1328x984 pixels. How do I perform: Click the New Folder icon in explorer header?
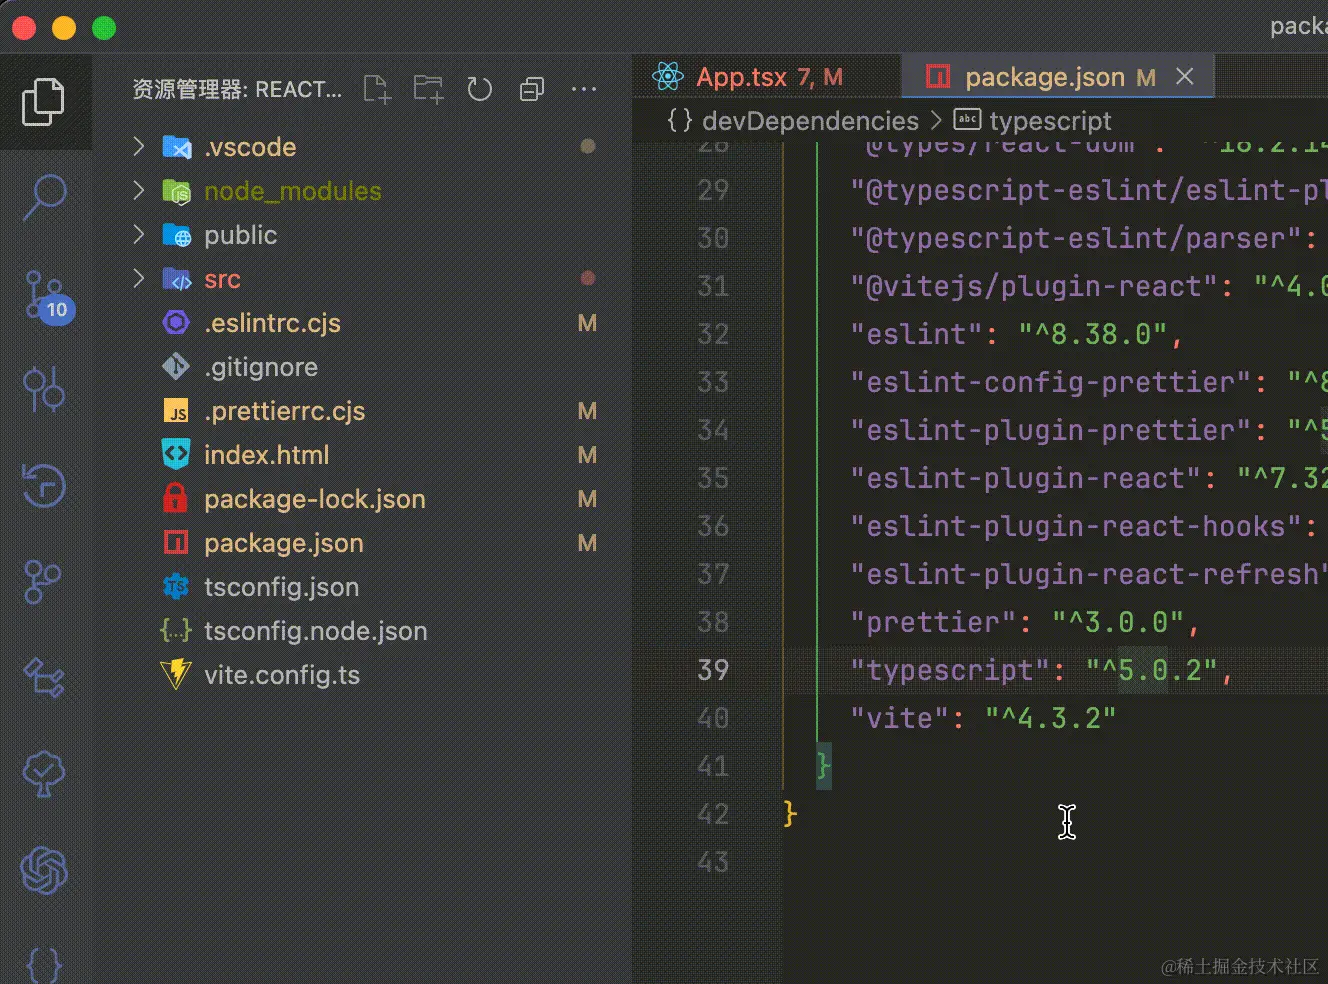[428, 89]
